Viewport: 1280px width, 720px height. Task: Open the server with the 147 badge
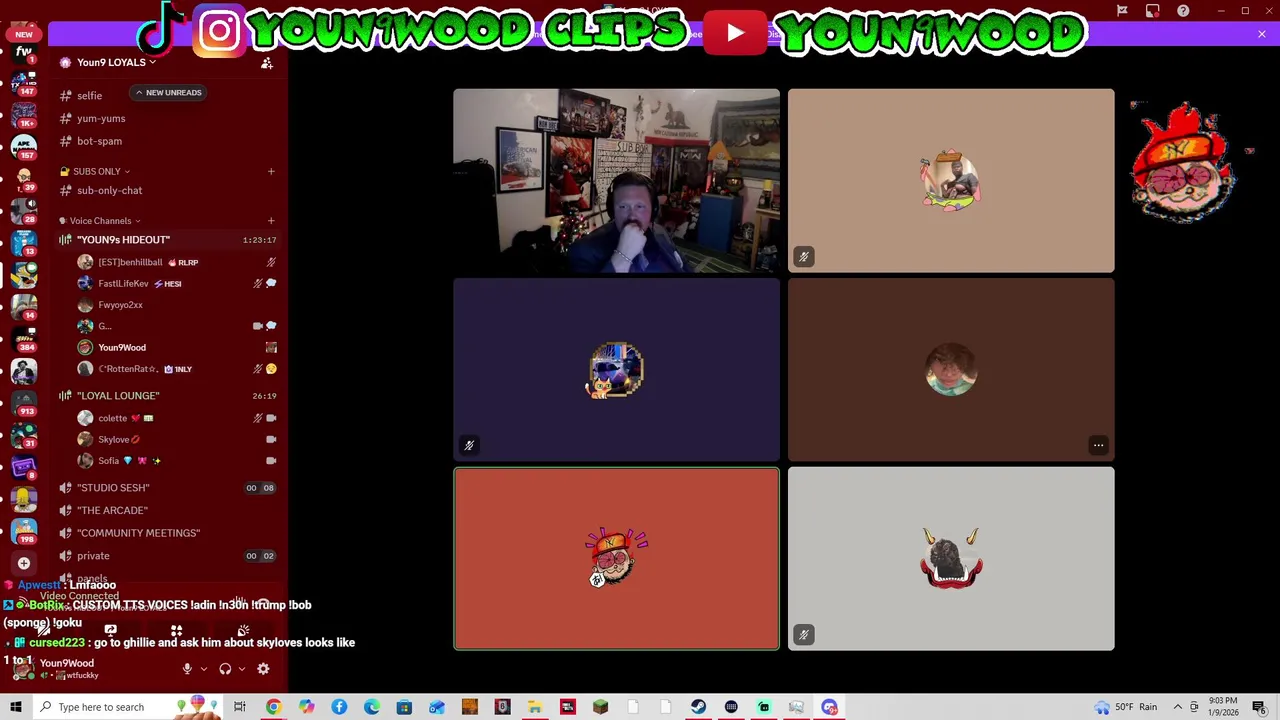coord(24,82)
